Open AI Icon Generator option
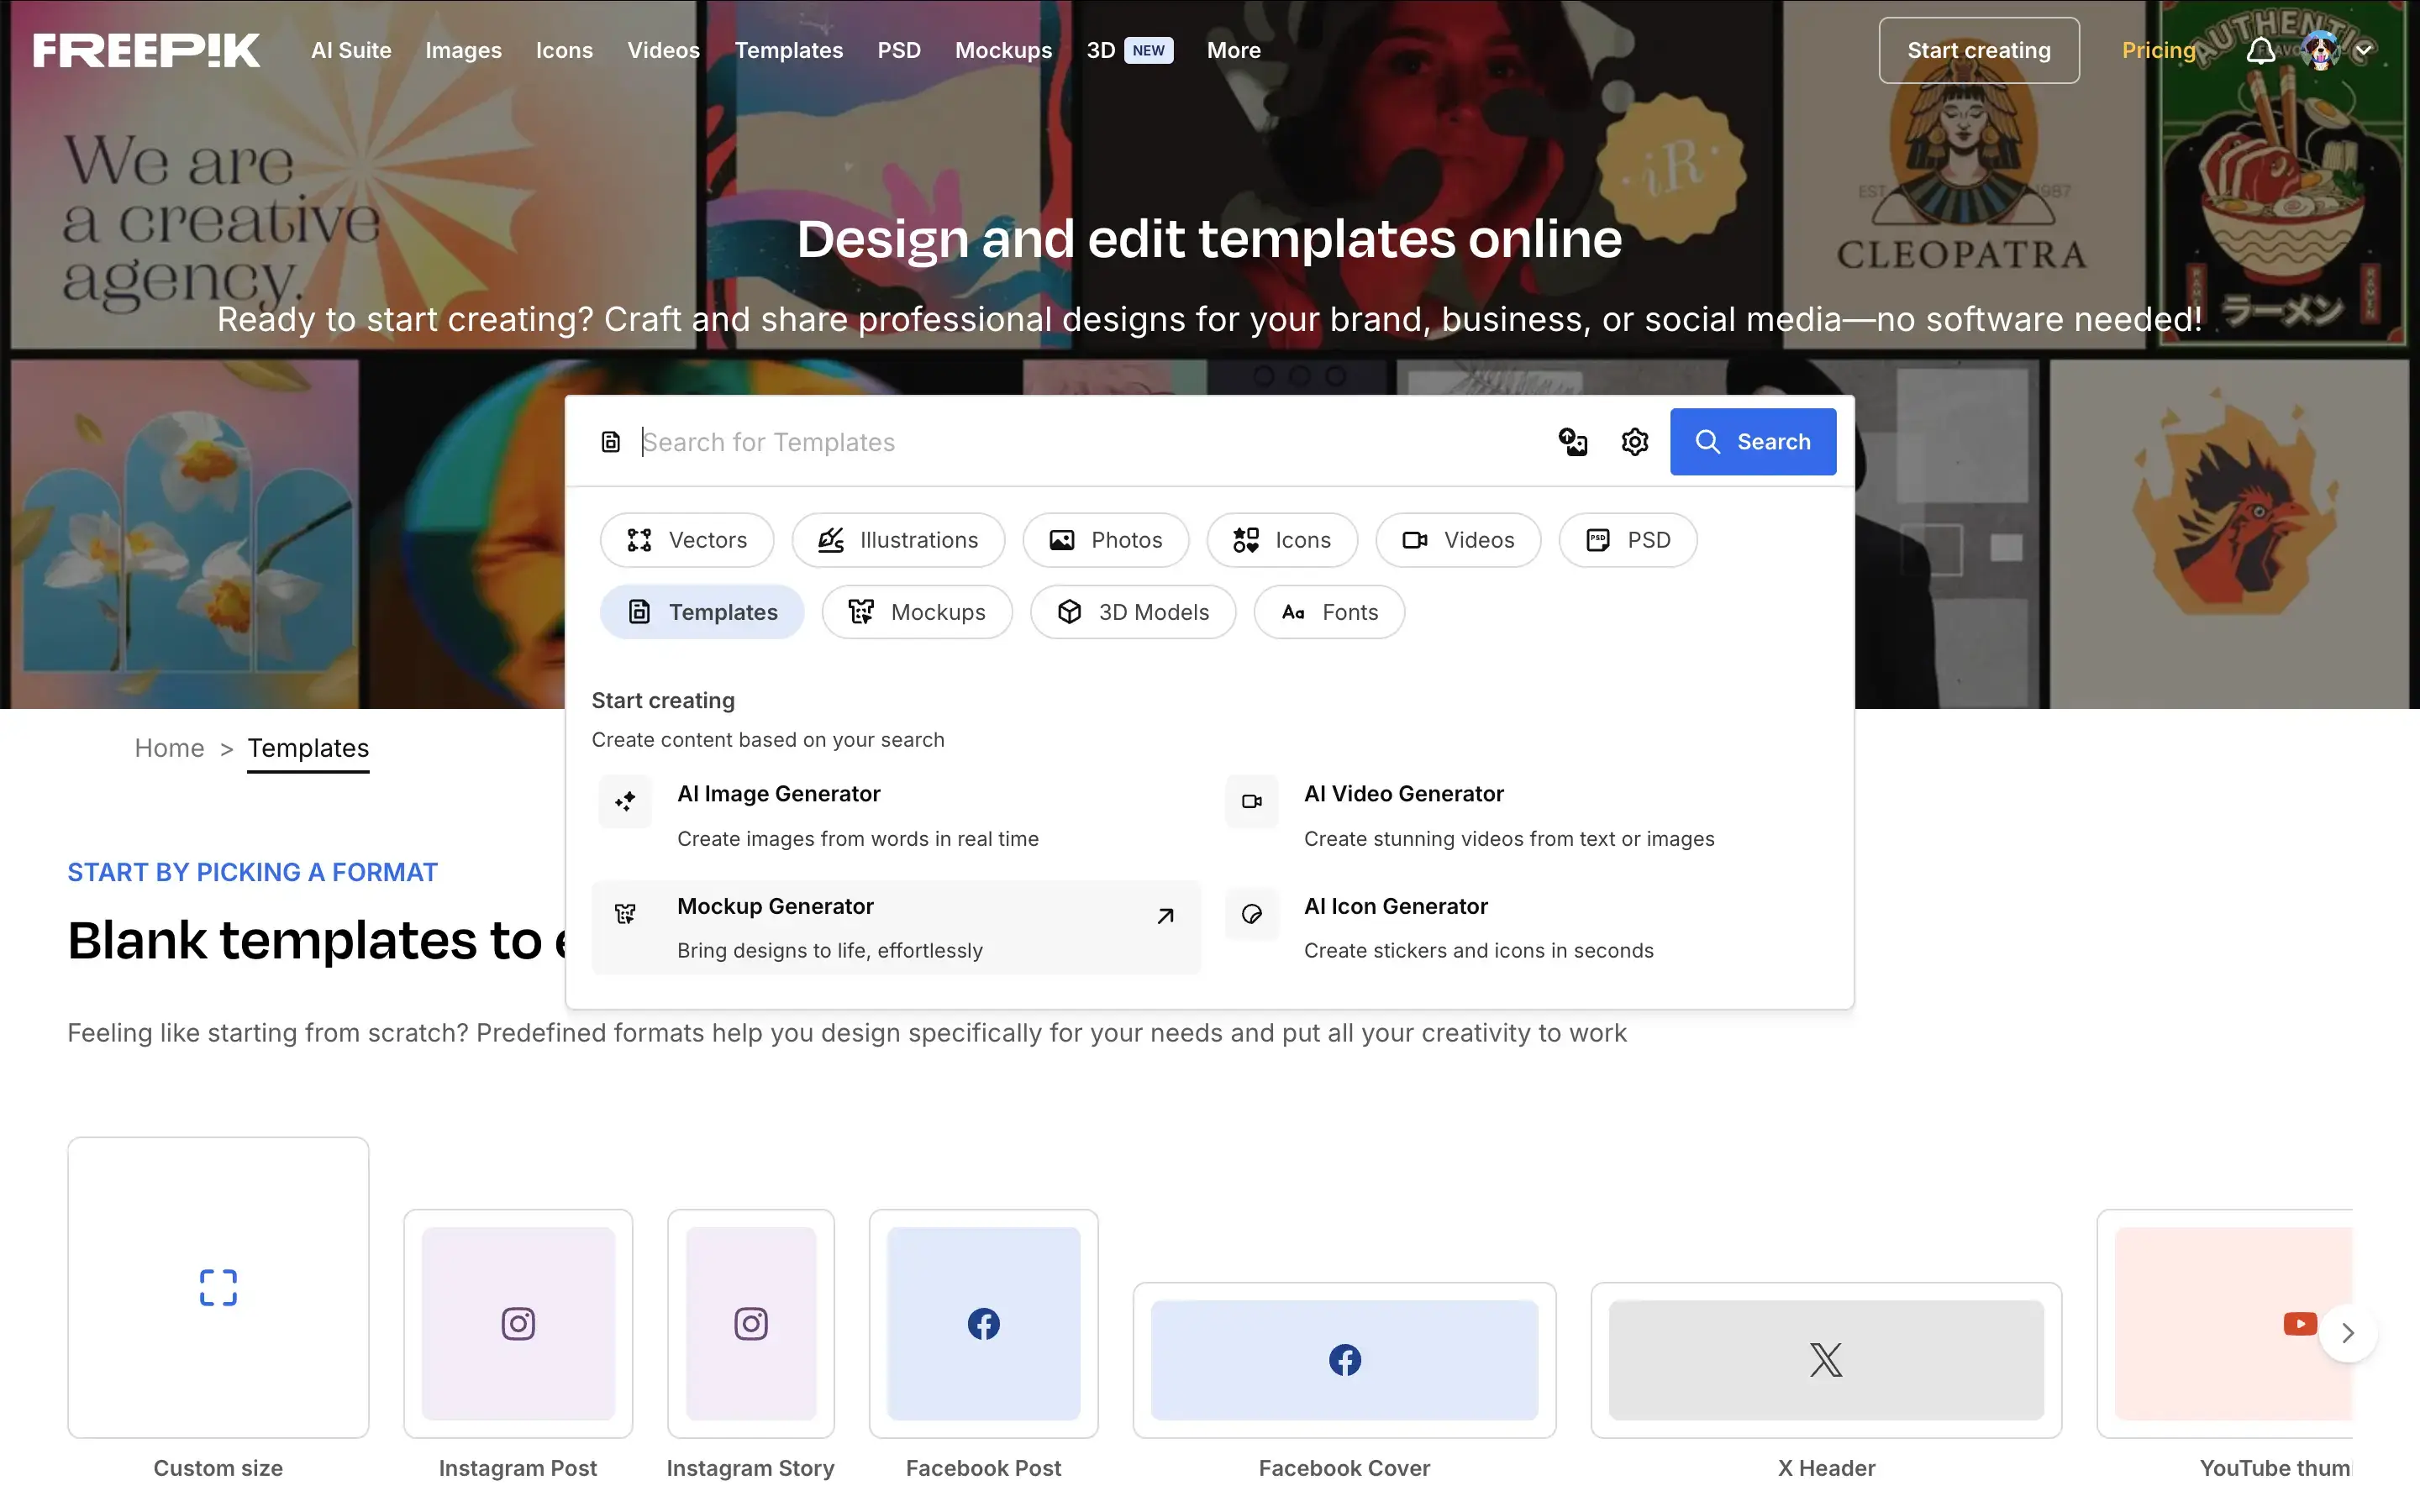The width and height of the screenshot is (2420, 1512). [1523, 927]
